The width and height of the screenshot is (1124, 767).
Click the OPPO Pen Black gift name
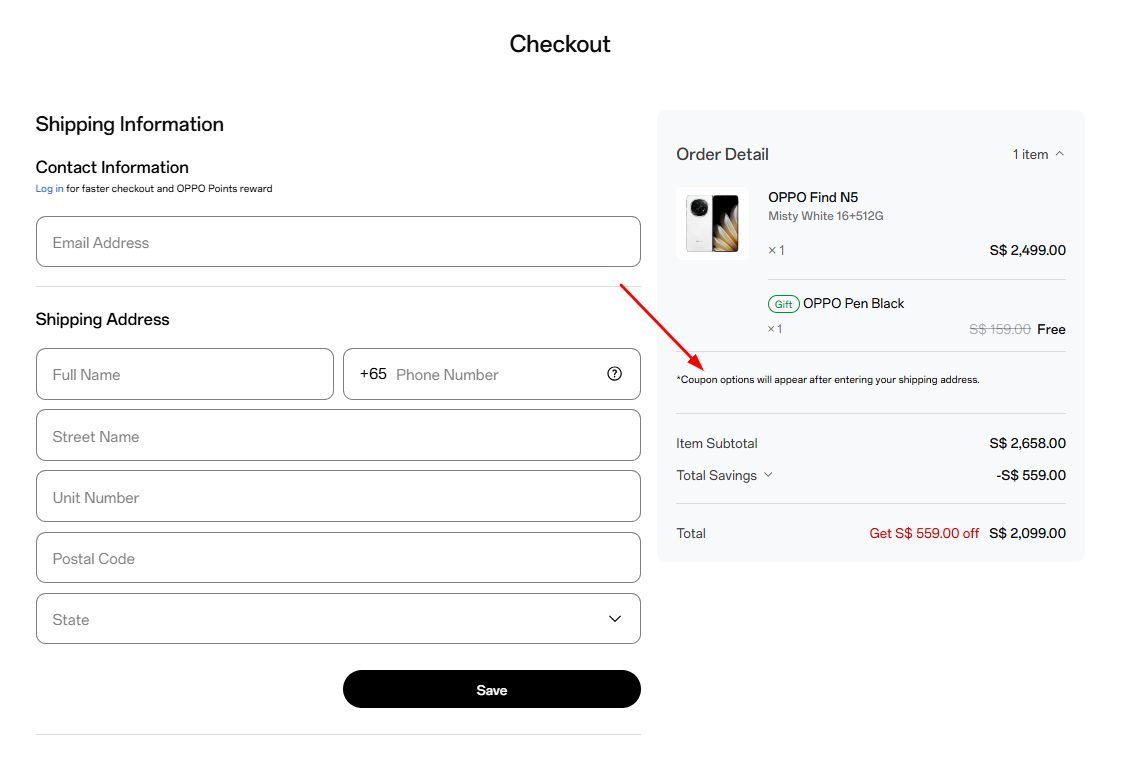coord(853,303)
